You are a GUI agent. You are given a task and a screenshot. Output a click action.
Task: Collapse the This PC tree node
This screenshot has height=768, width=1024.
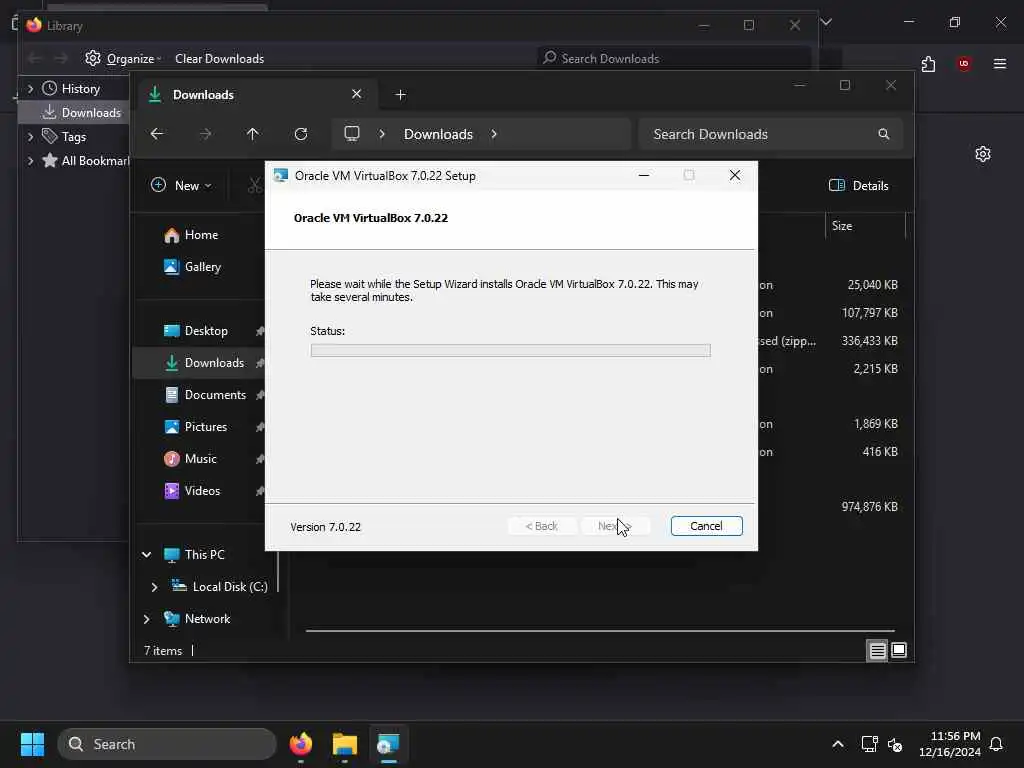146,554
